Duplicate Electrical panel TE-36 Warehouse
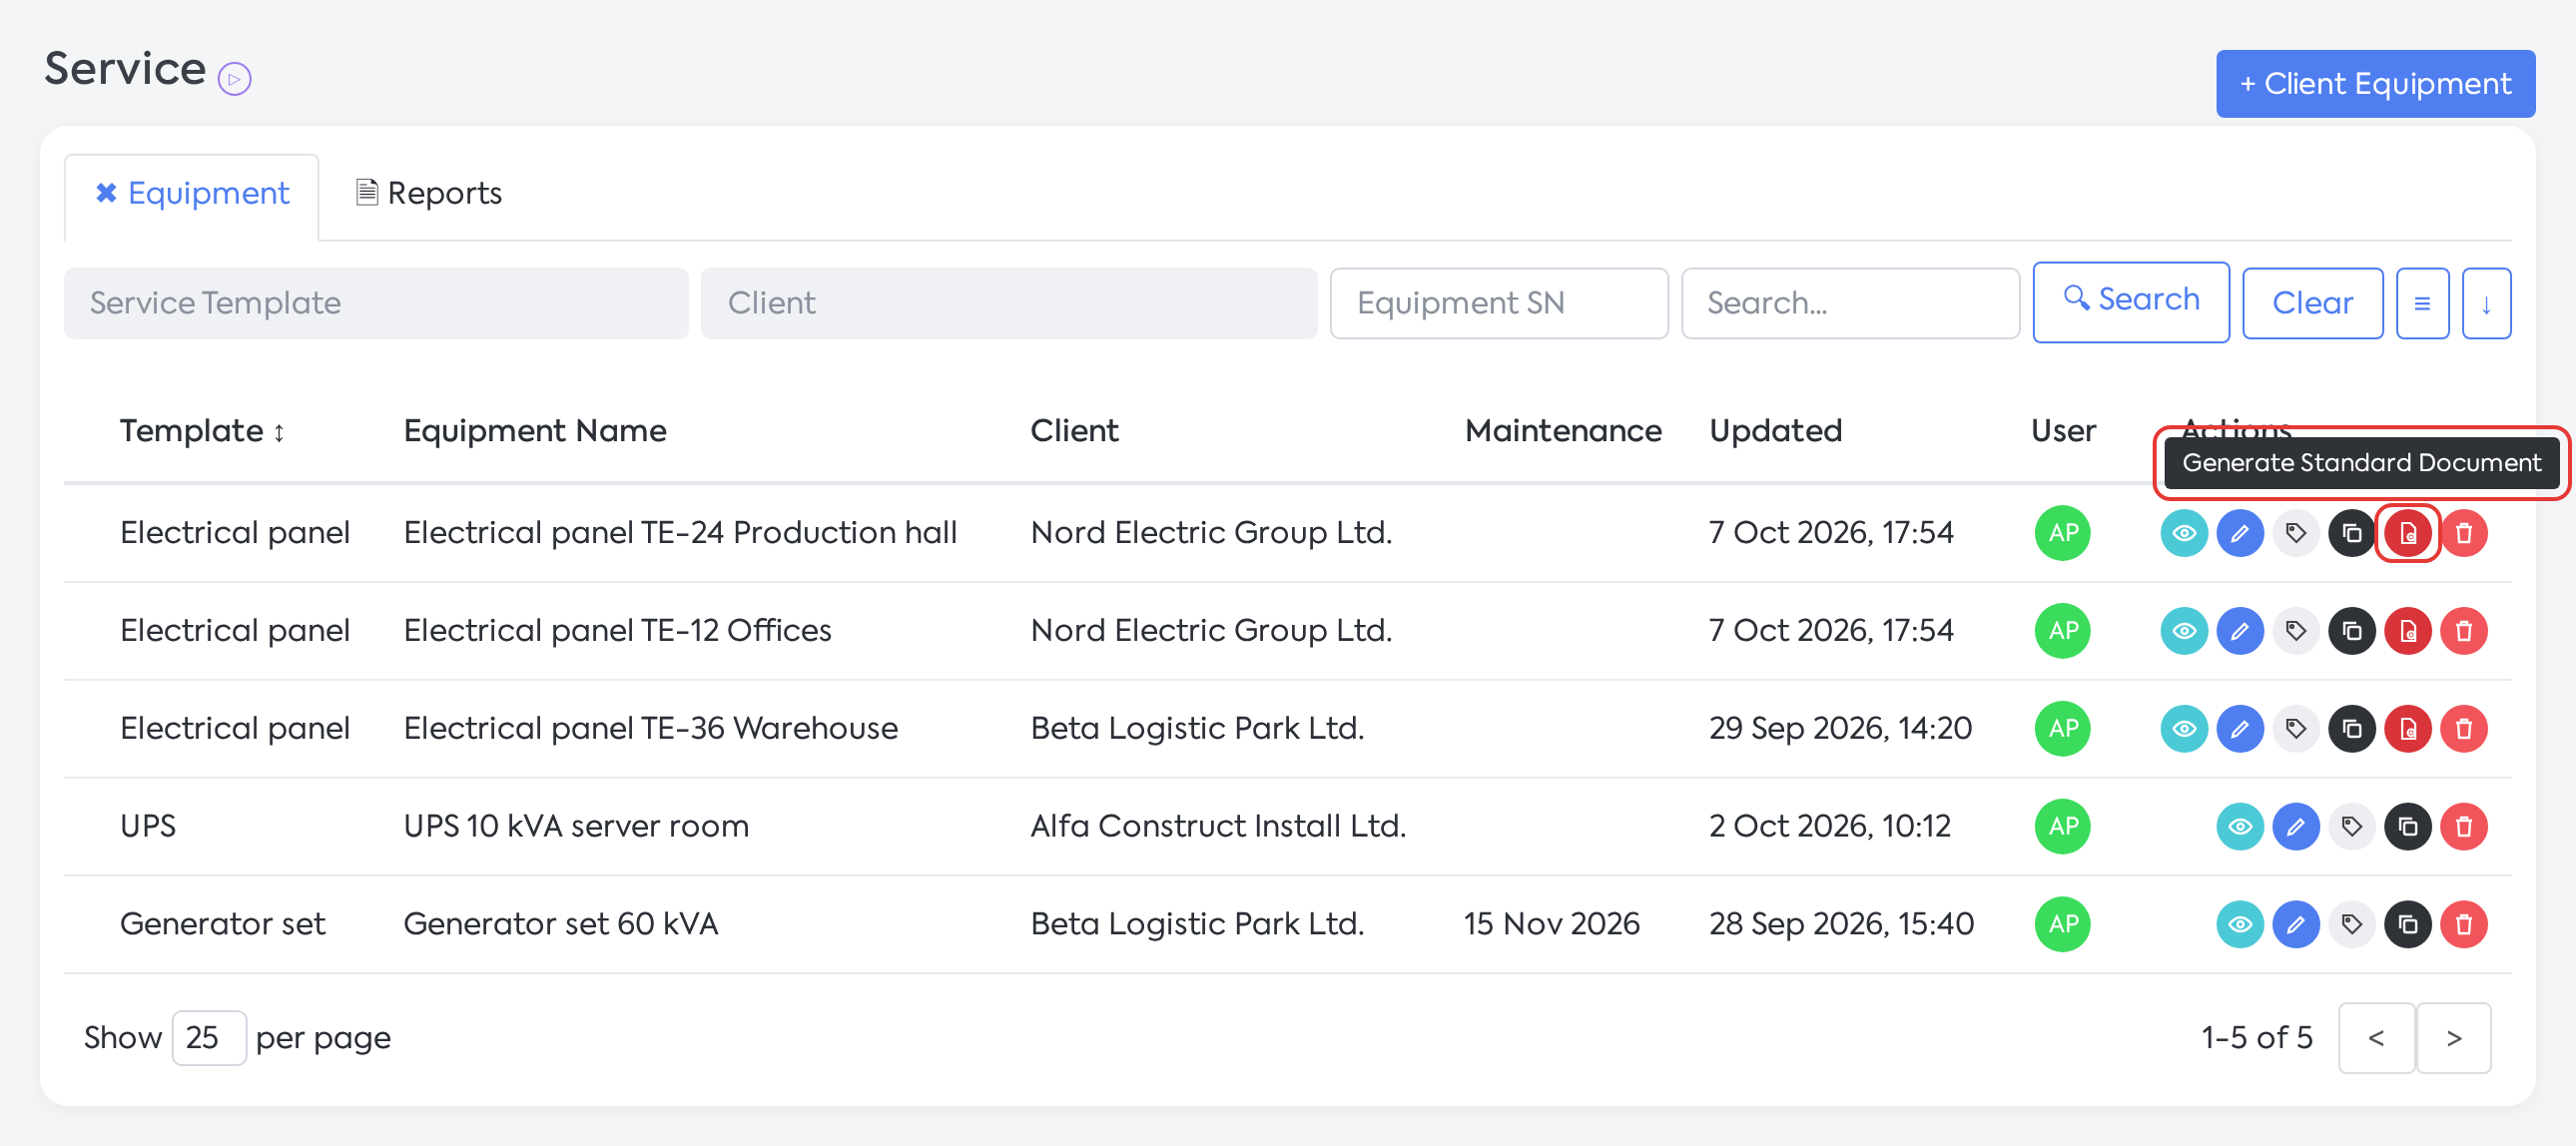The width and height of the screenshot is (2576, 1146). (x=2352, y=729)
